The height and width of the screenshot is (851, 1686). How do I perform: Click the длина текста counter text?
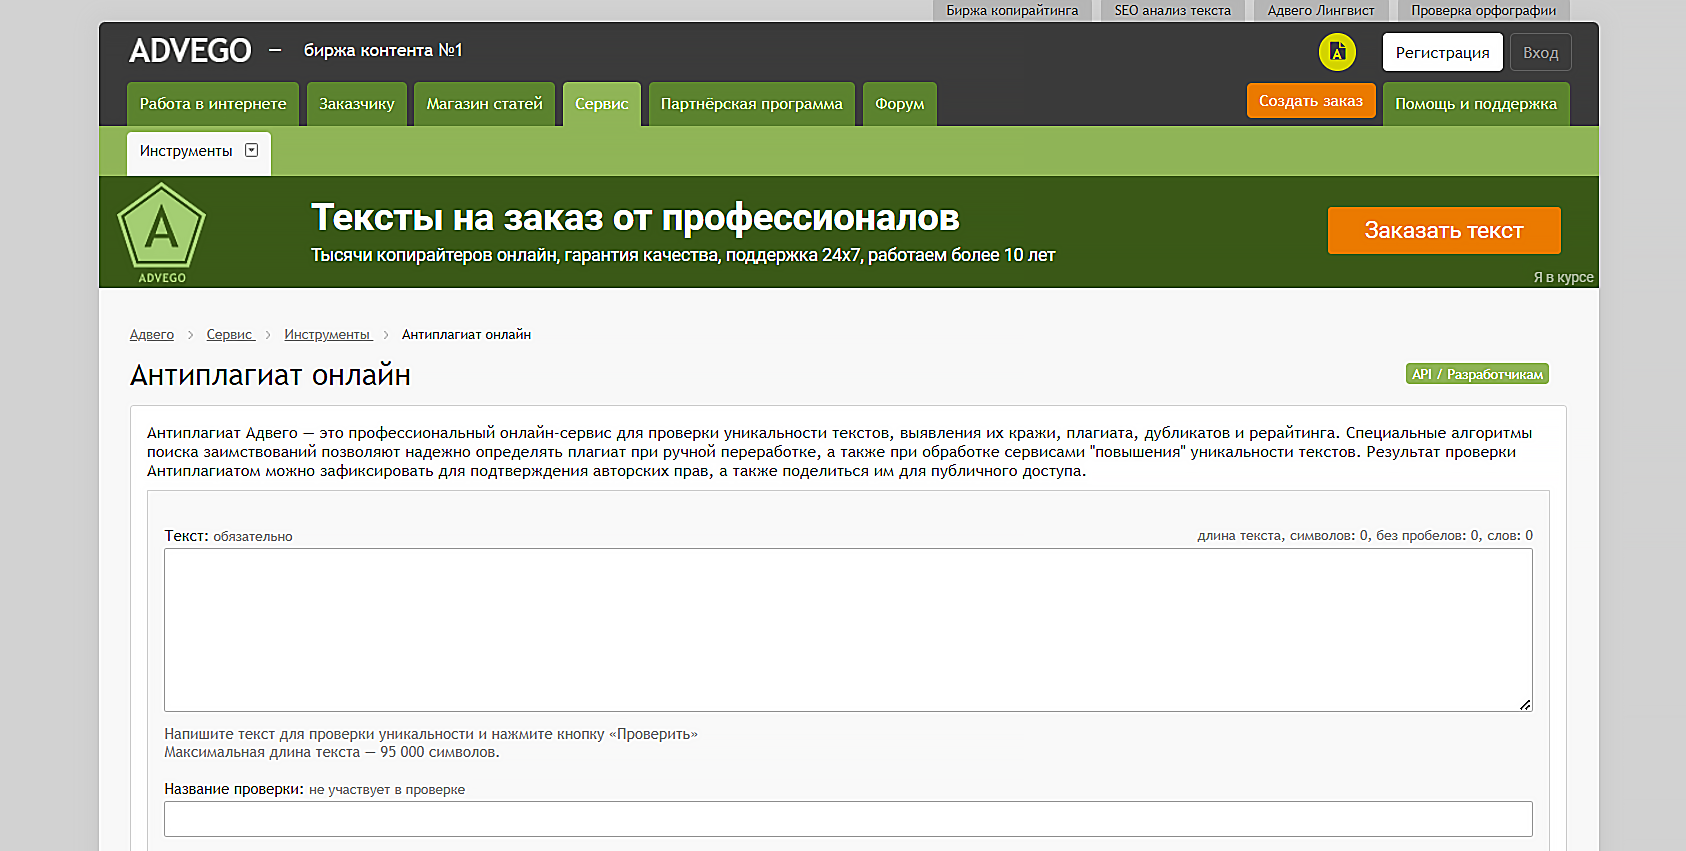click(x=1365, y=536)
